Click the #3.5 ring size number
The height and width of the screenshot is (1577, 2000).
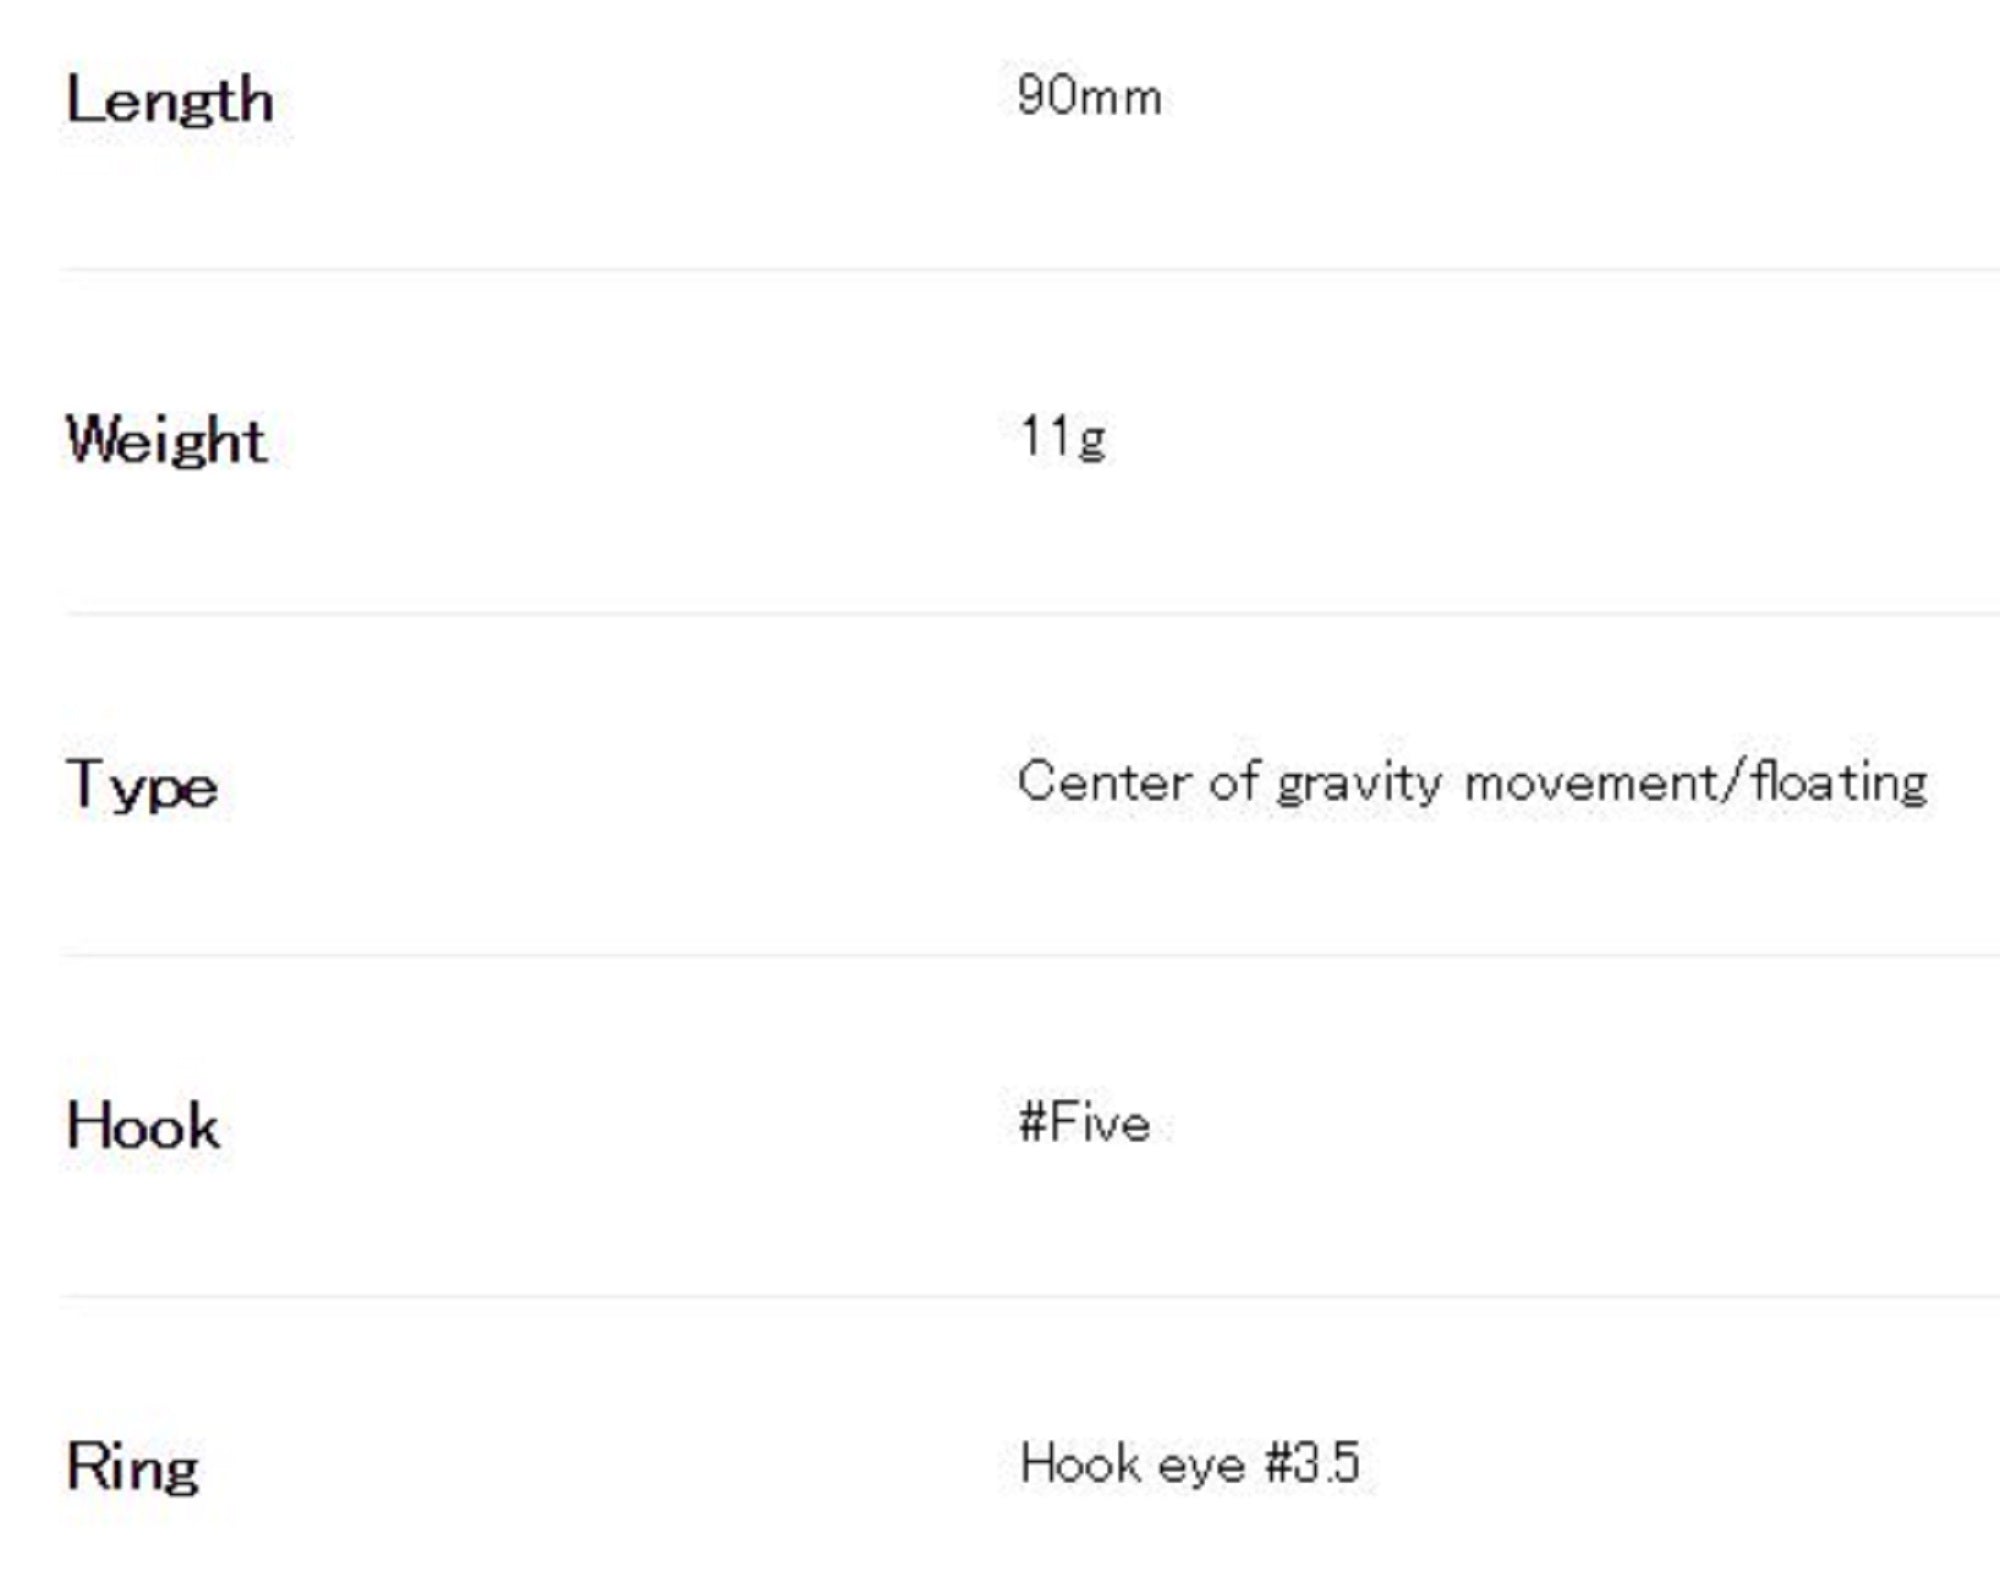click(1312, 1464)
